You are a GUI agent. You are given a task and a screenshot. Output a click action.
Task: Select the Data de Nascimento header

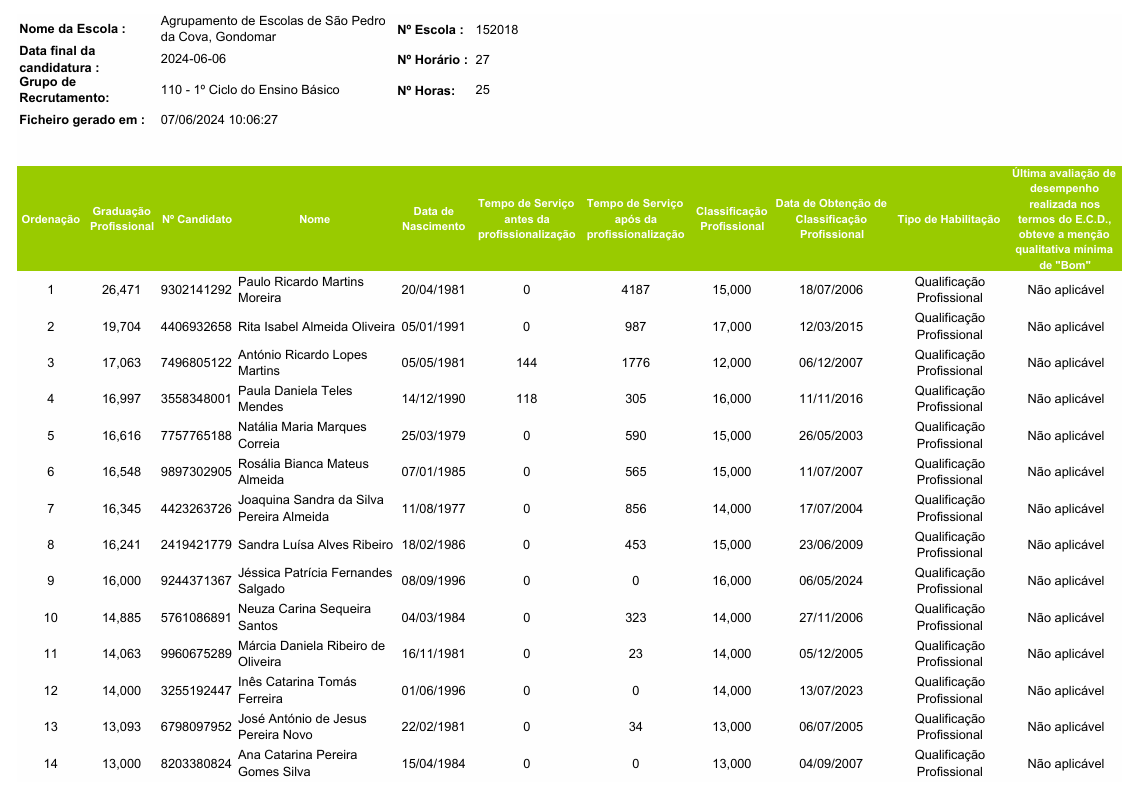(433, 219)
